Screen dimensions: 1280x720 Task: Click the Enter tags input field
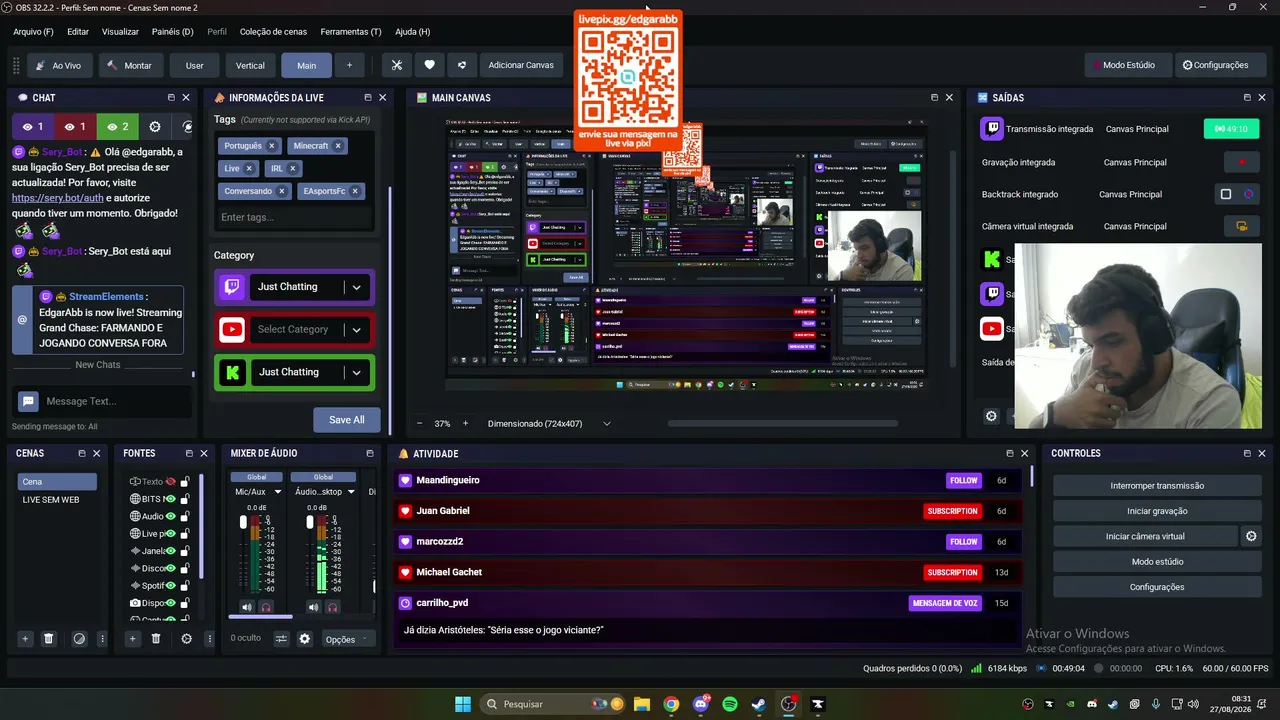coord(294,217)
